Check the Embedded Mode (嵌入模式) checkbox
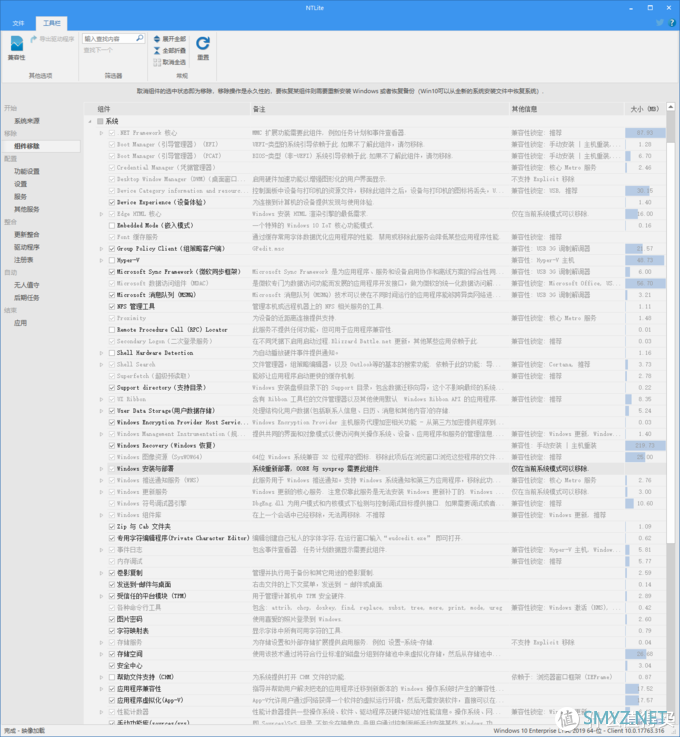The height and width of the screenshot is (737, 680). click(112, 226)
